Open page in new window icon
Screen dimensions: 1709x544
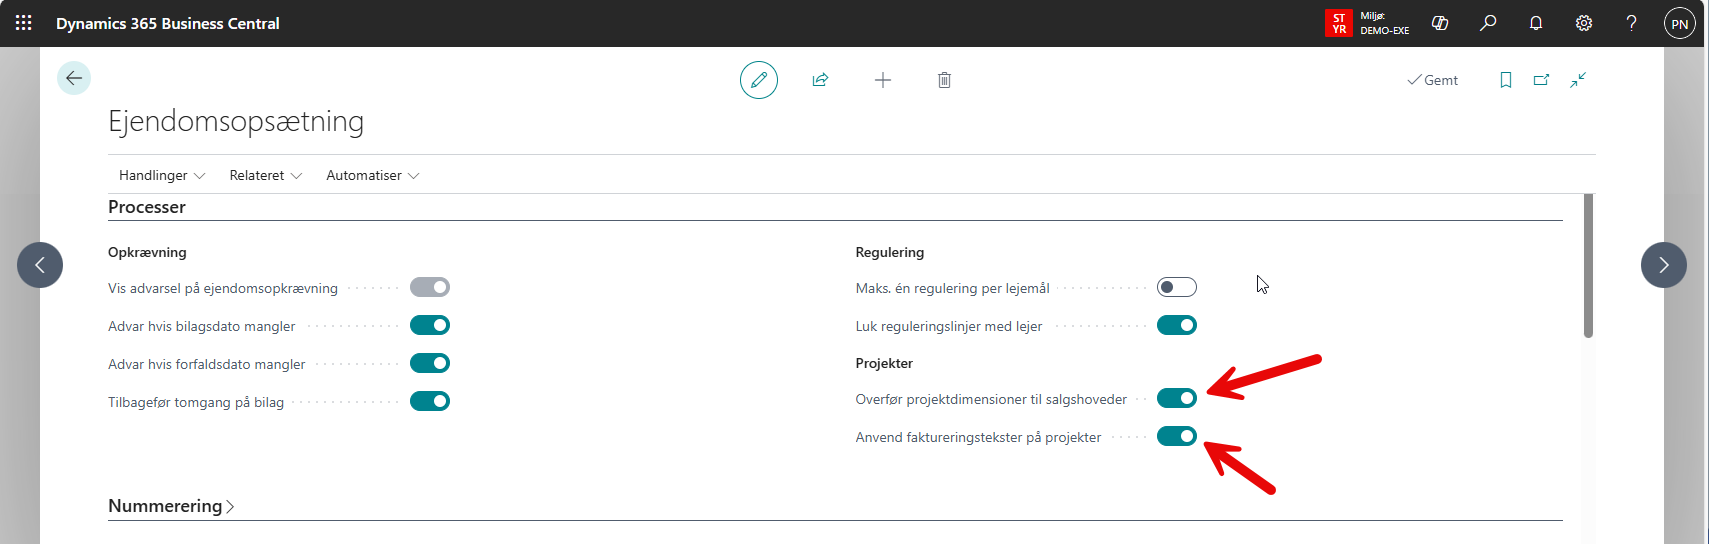1541,80
